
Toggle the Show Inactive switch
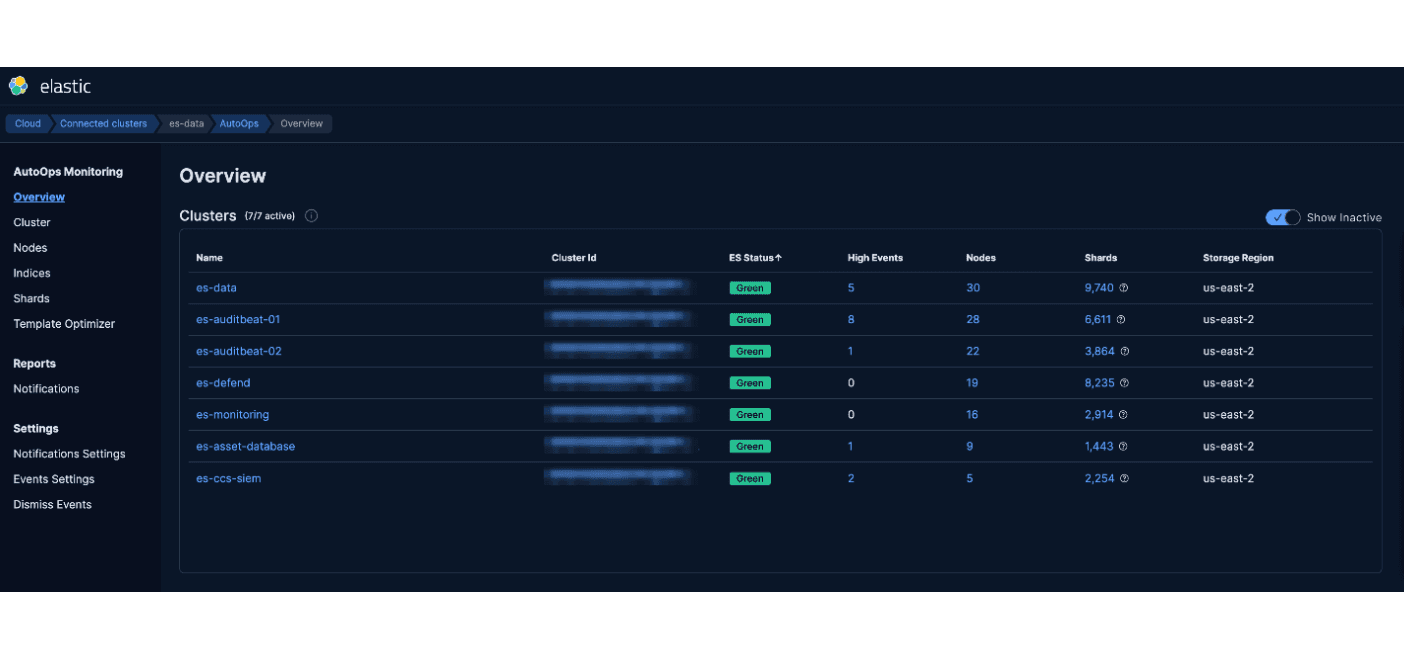tap(1282, 217)
